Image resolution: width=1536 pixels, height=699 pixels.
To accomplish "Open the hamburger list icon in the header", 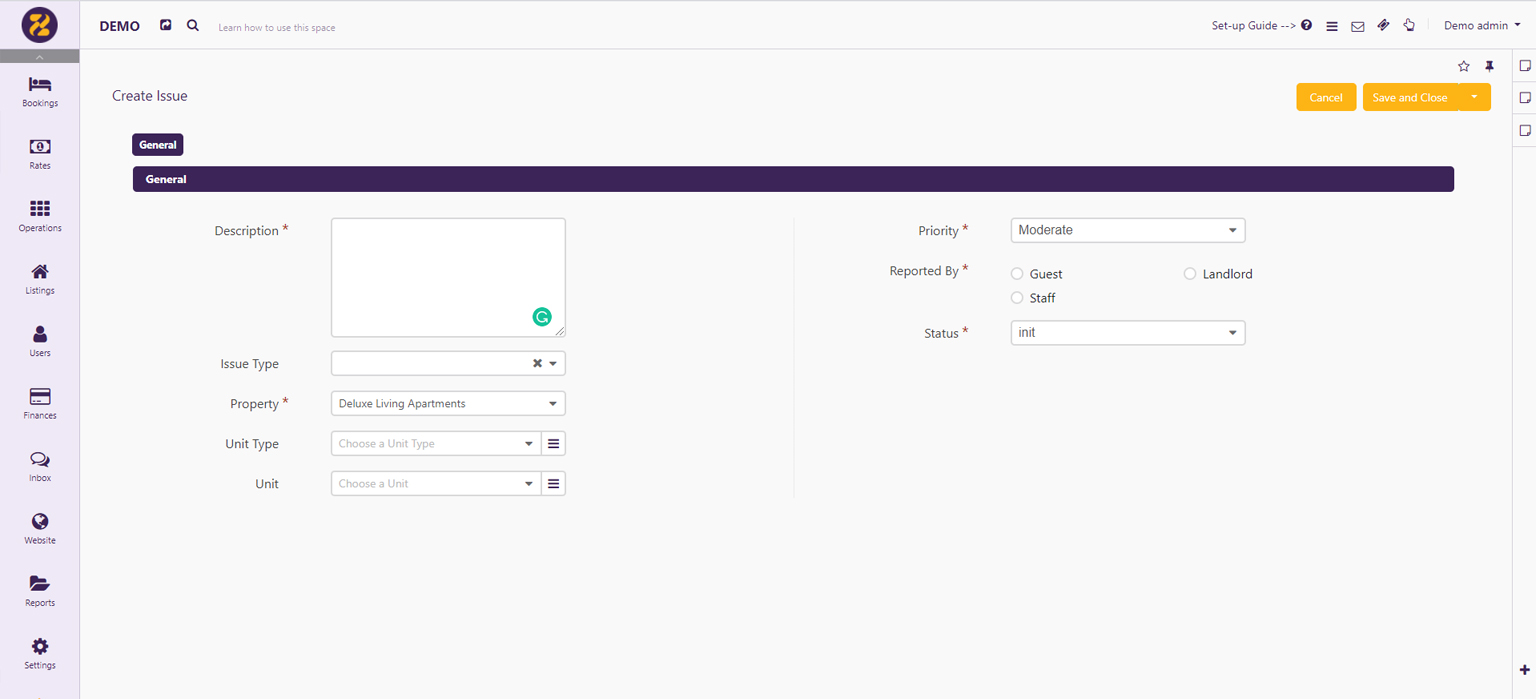I will (1332, 26).
